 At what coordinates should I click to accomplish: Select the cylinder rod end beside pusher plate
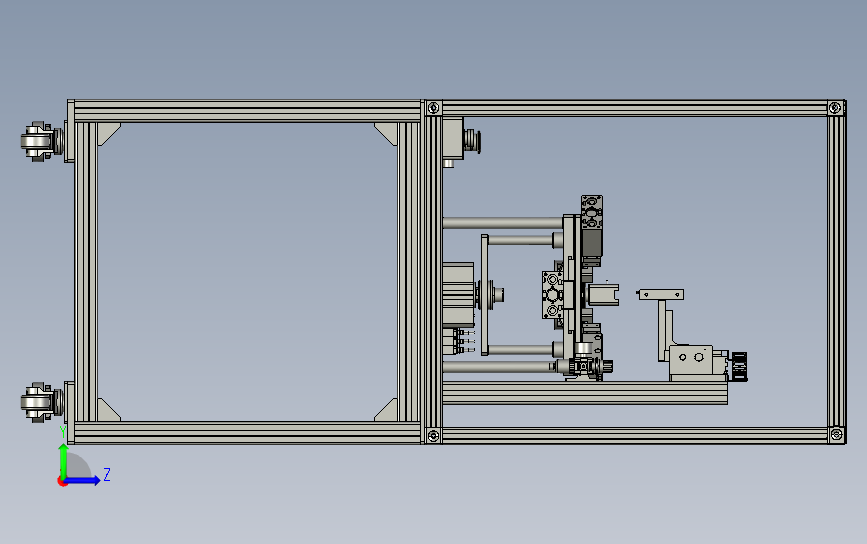point(496,295)
